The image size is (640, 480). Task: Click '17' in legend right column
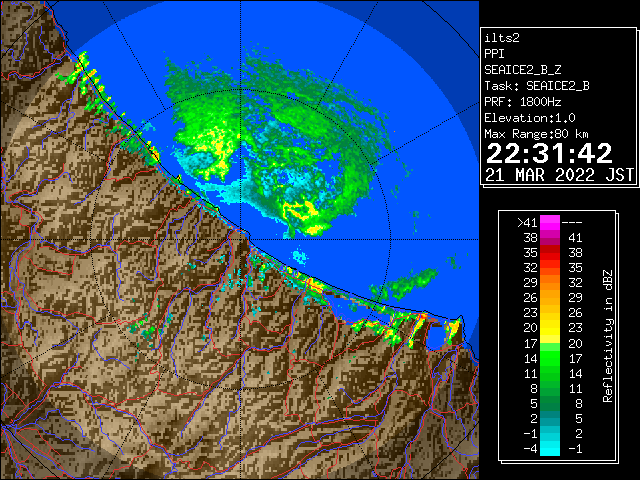pos(575,358)
